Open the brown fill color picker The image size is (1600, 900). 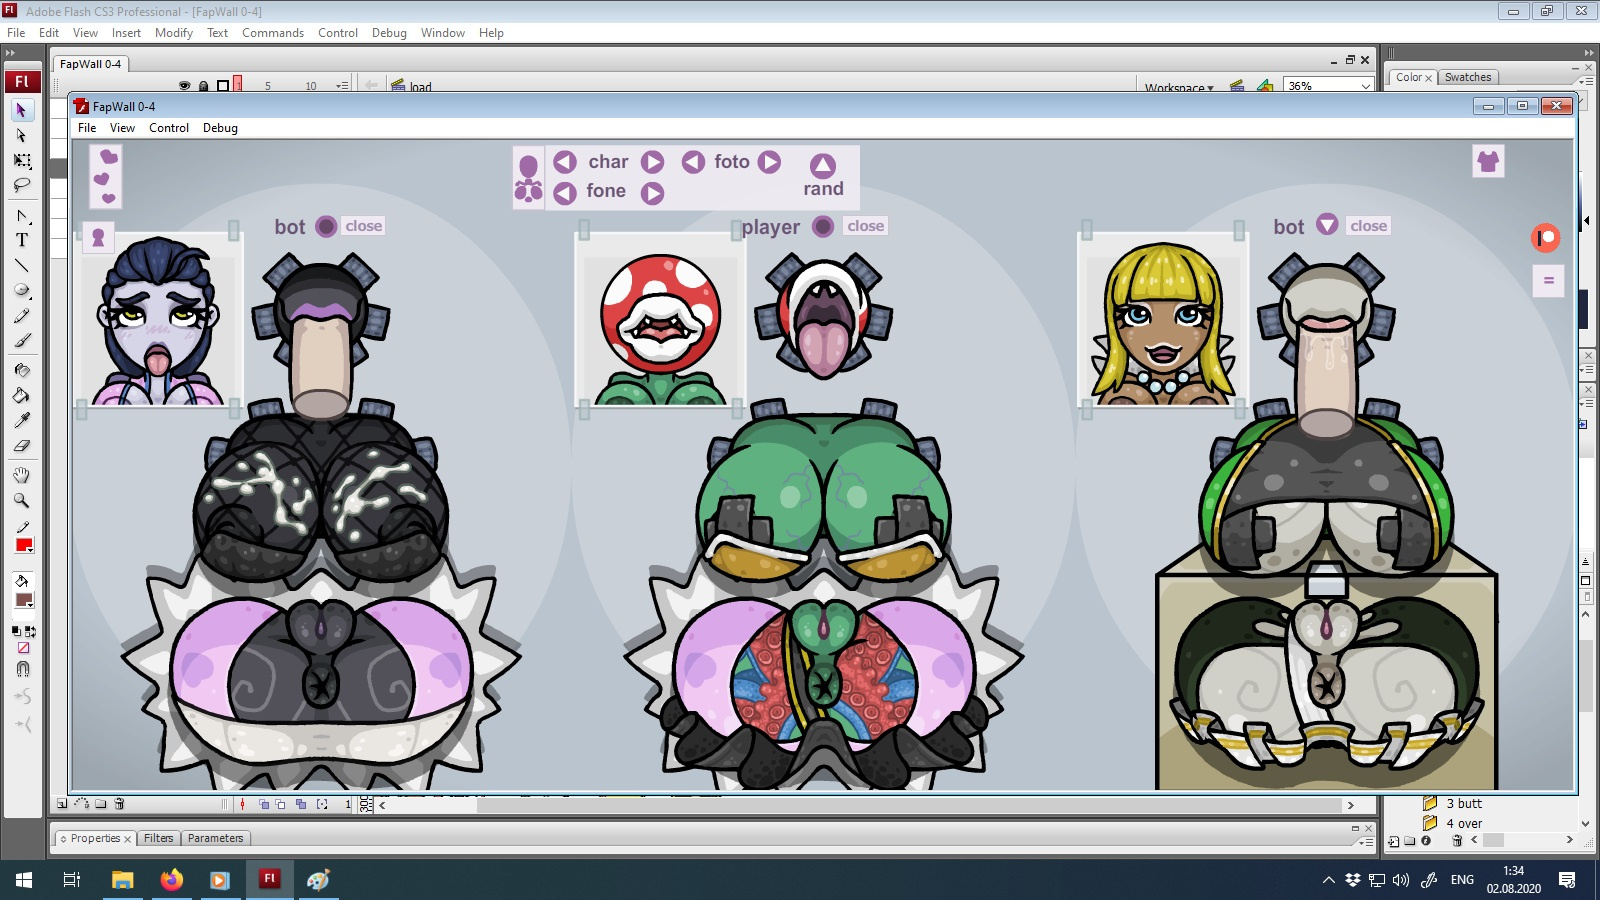pos(25,600)
